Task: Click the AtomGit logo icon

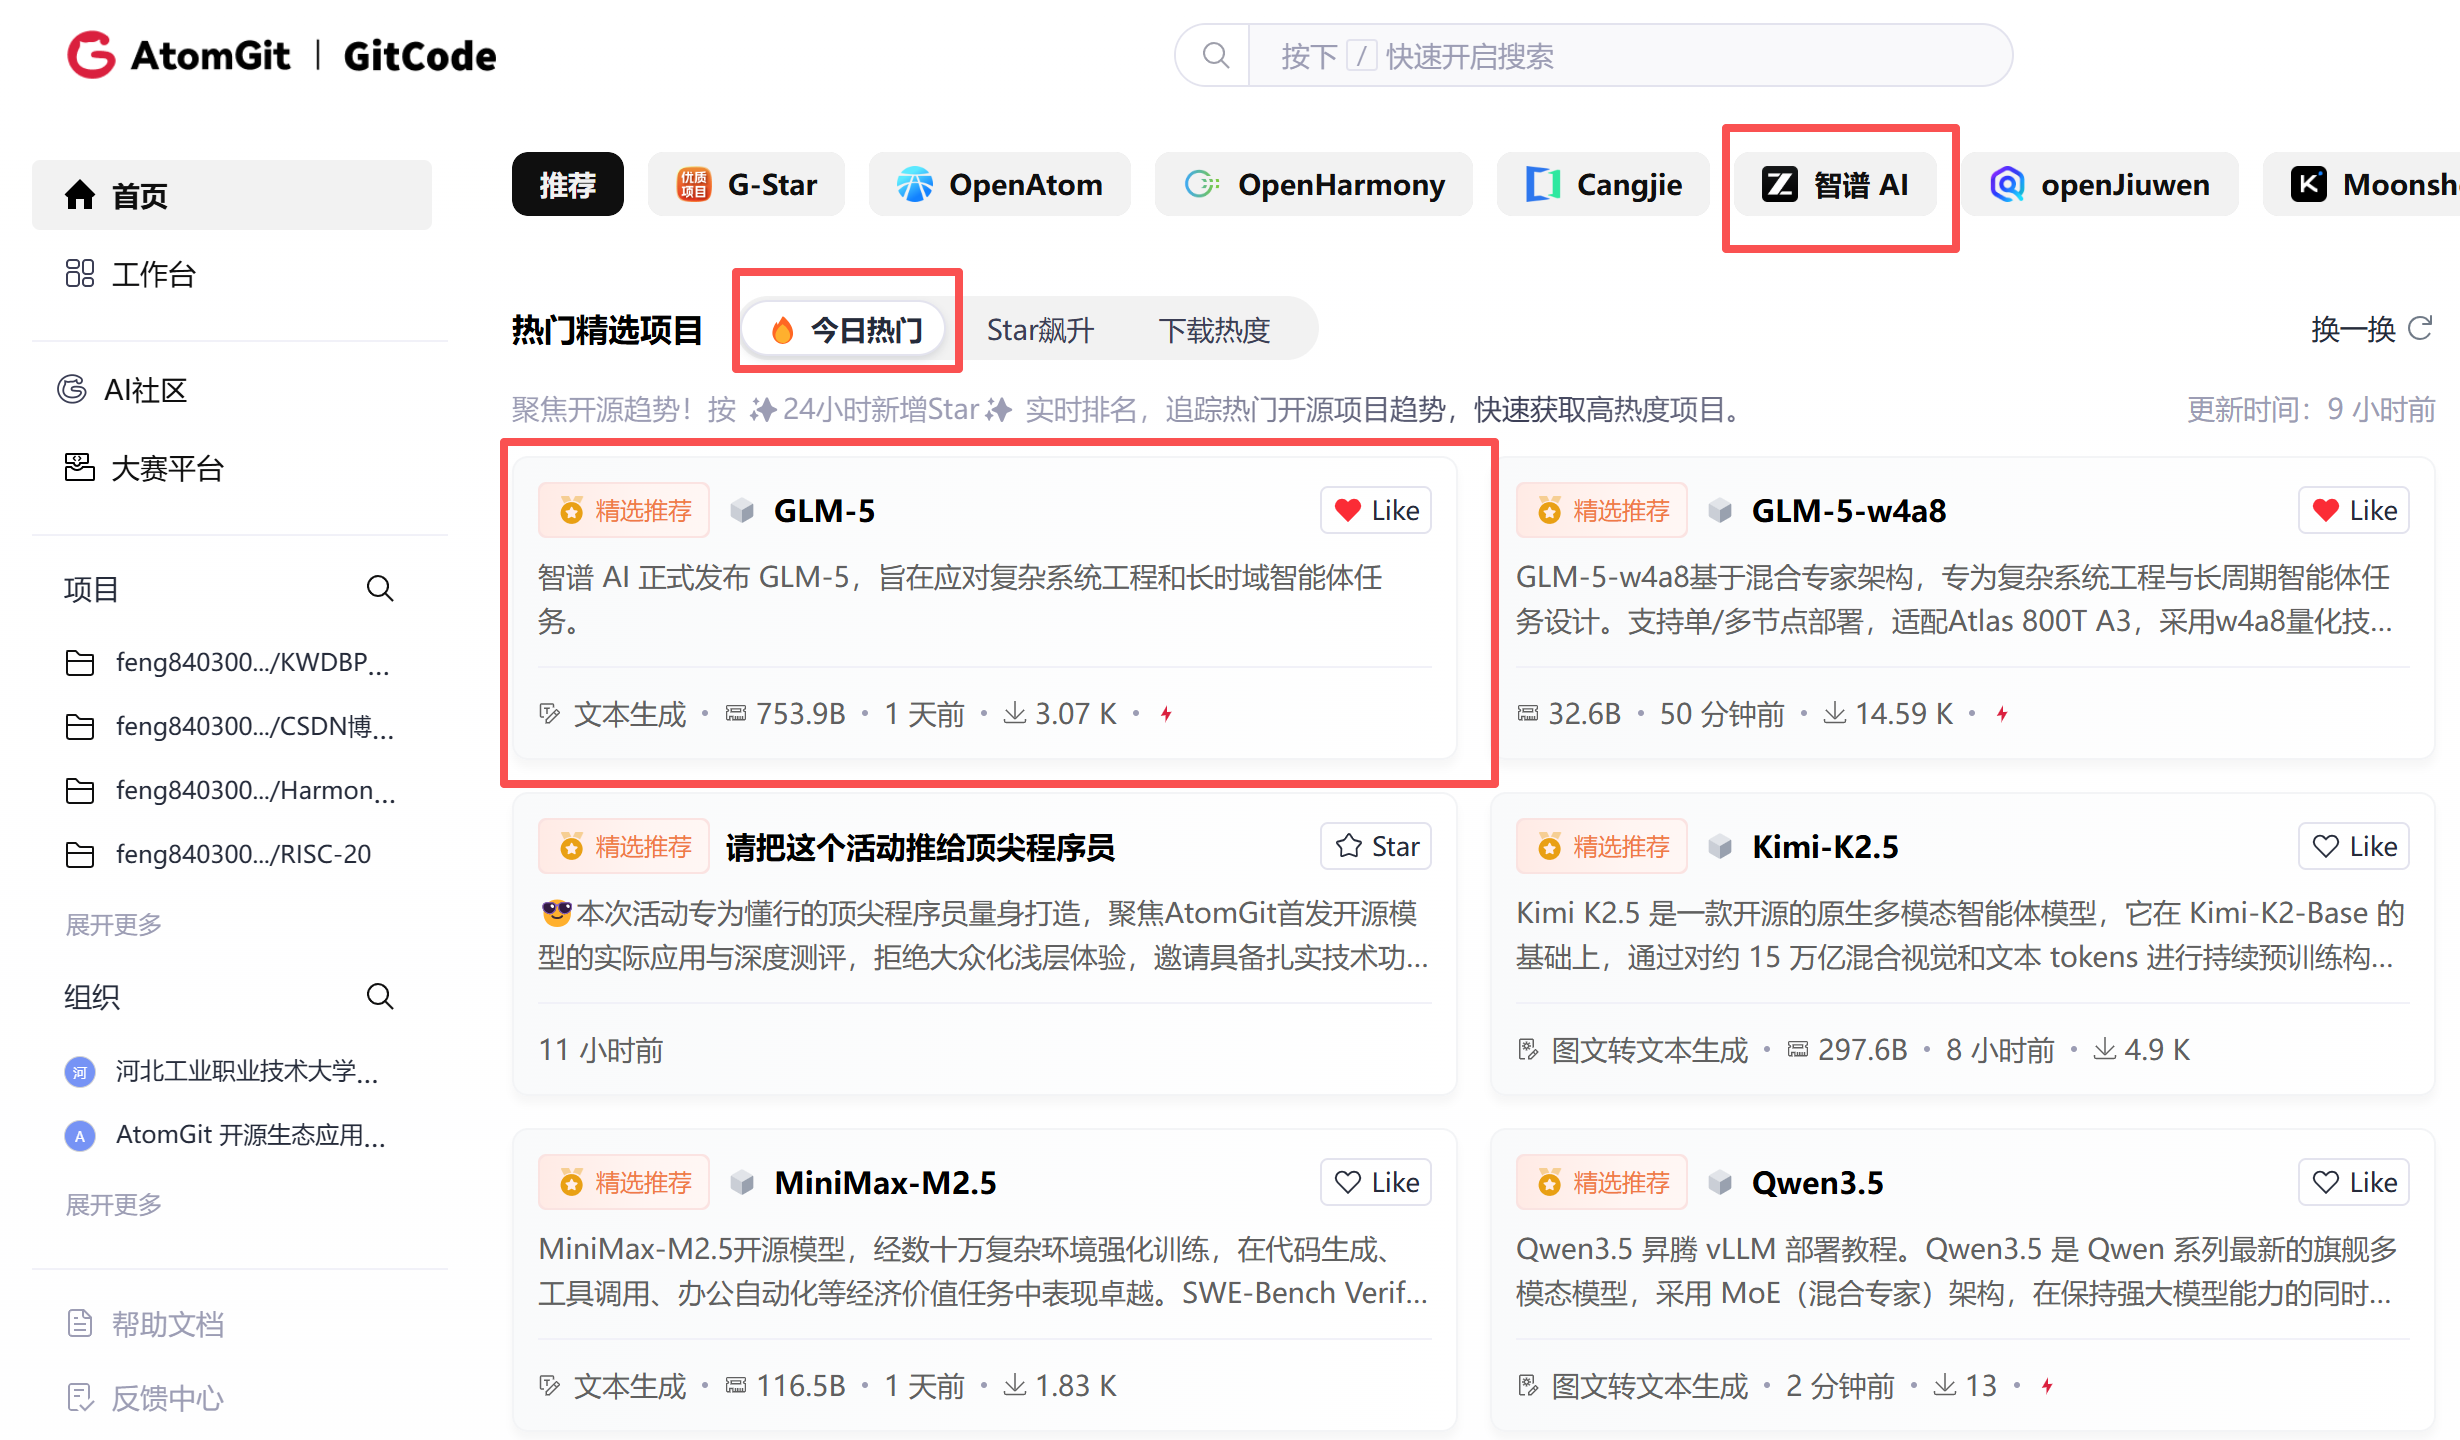Action: tap(91, 55)
